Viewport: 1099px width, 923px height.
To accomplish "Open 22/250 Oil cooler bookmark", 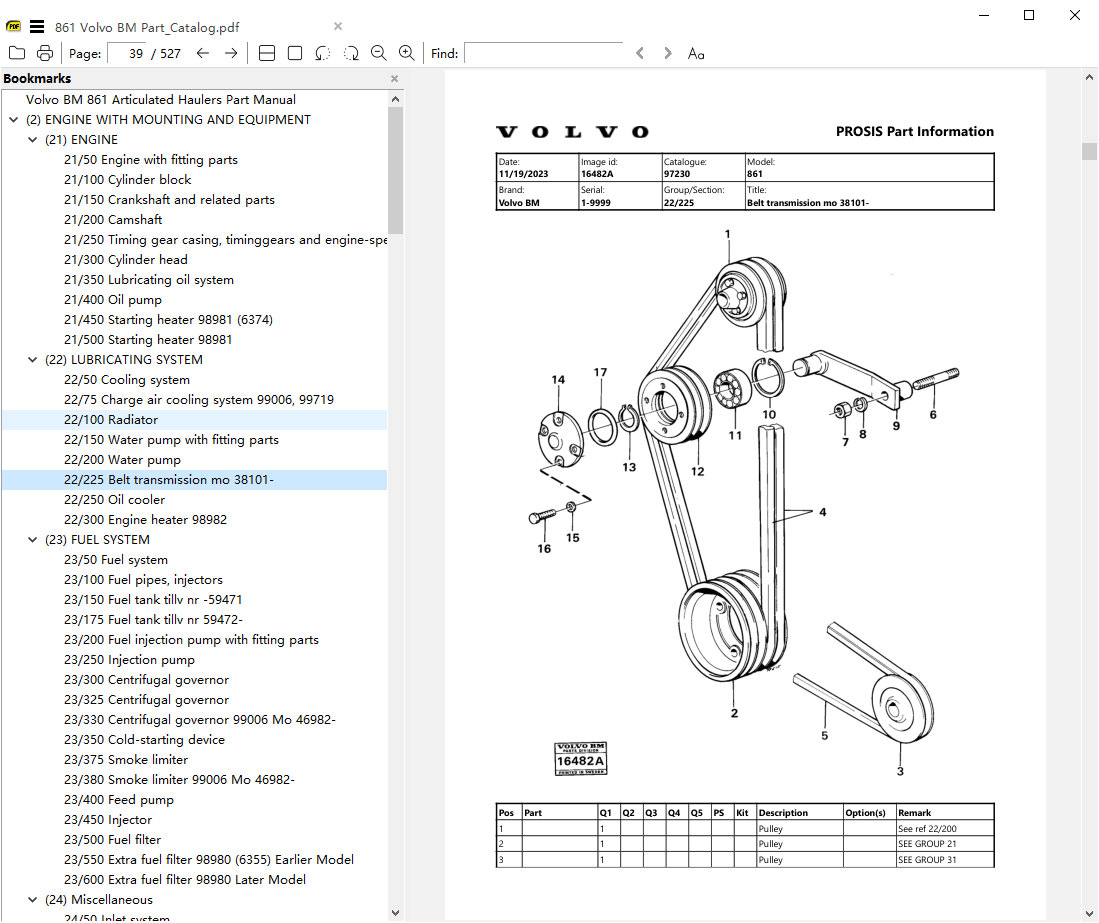I will coord(114,500).
